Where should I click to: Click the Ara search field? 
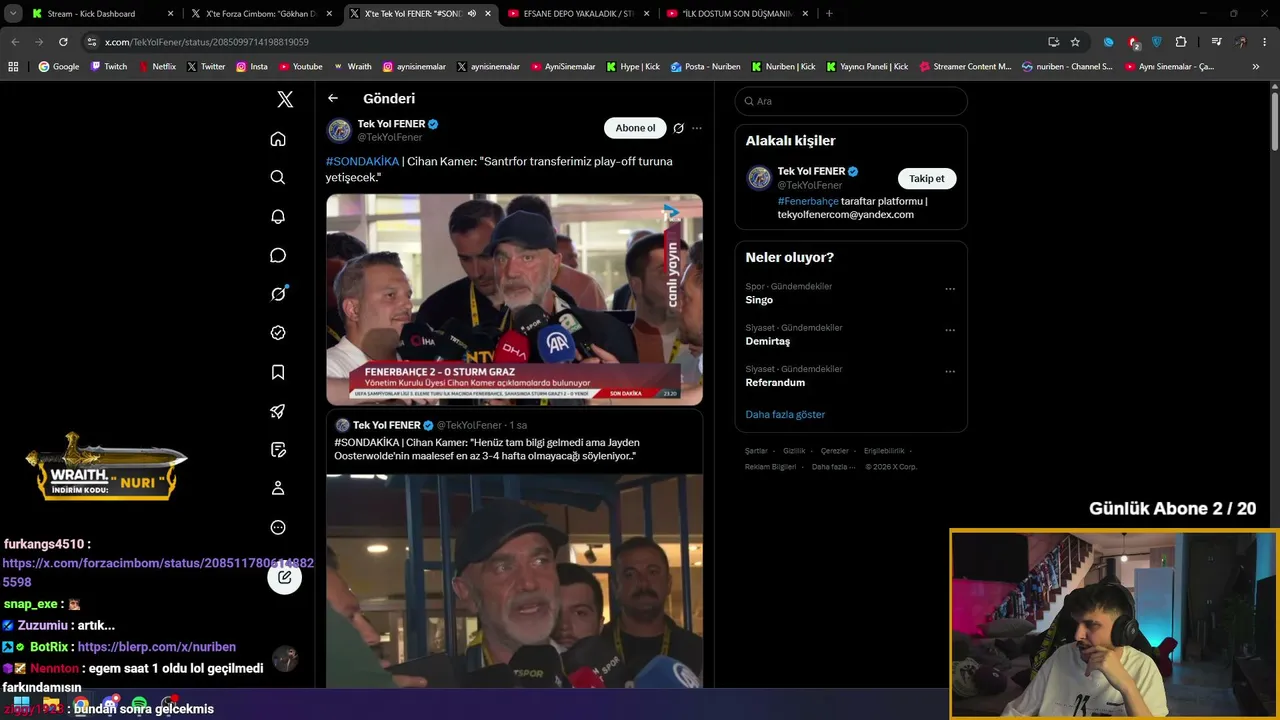pos(851,101)
